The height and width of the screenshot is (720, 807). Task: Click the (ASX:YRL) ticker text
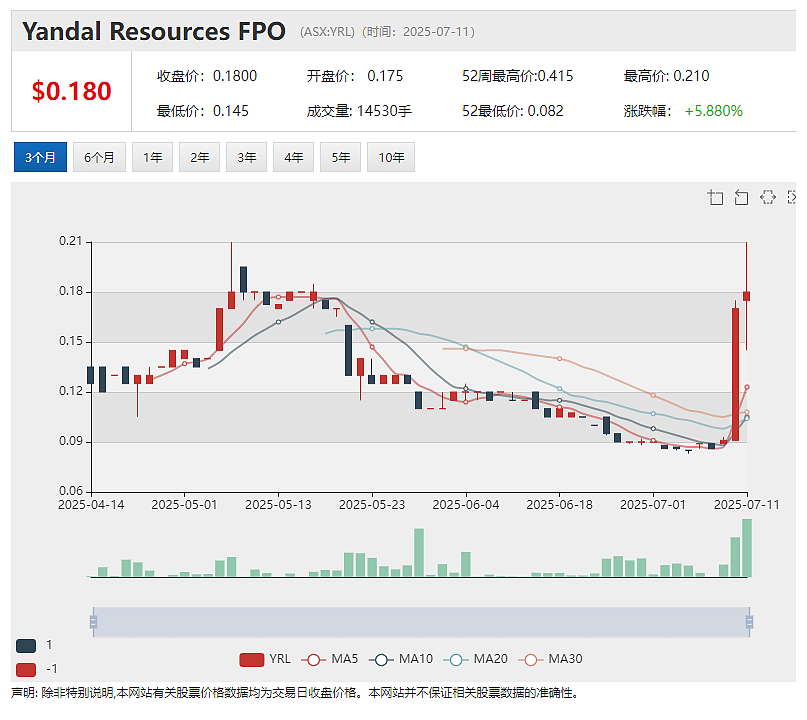327,32
